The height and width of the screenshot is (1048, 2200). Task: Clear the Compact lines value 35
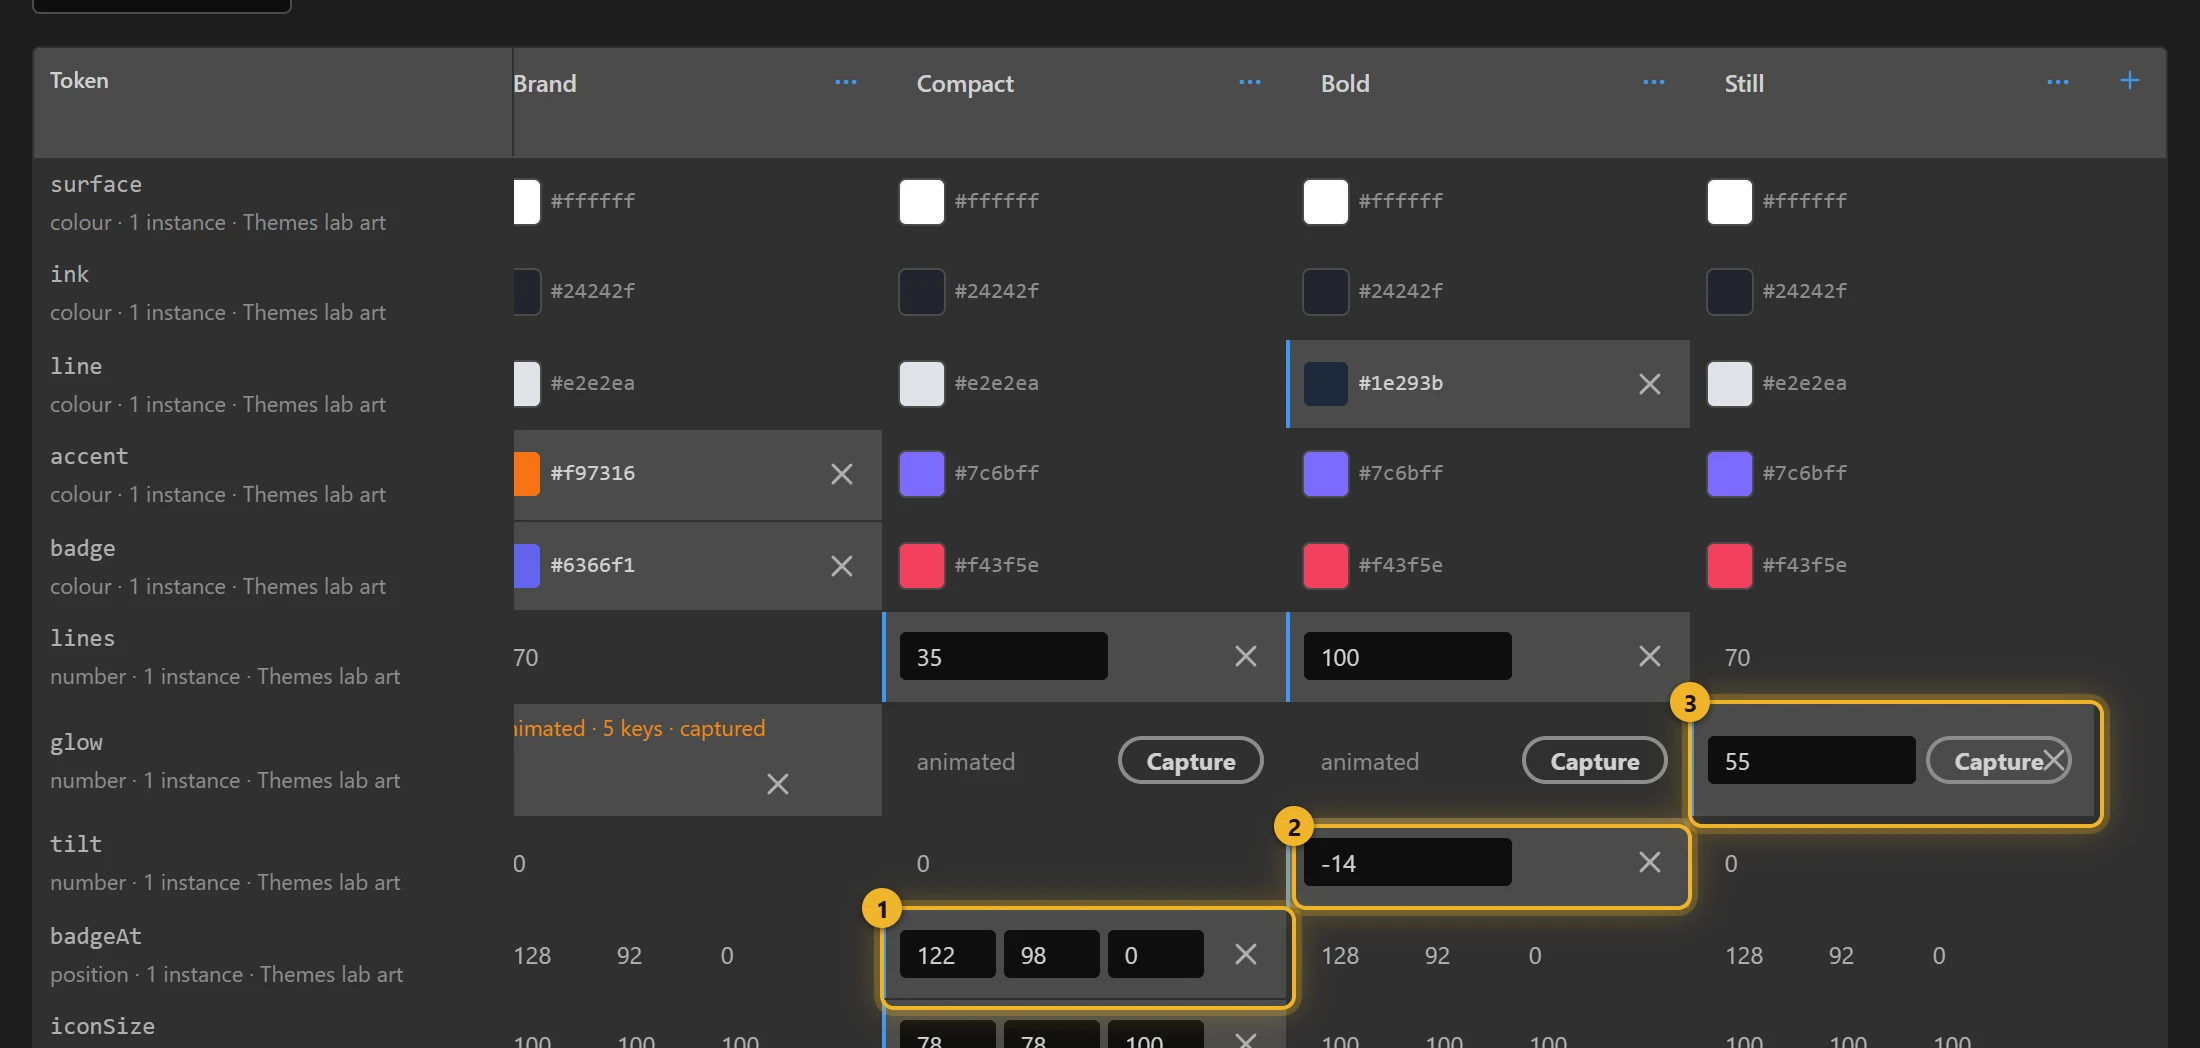(1246, 656)
